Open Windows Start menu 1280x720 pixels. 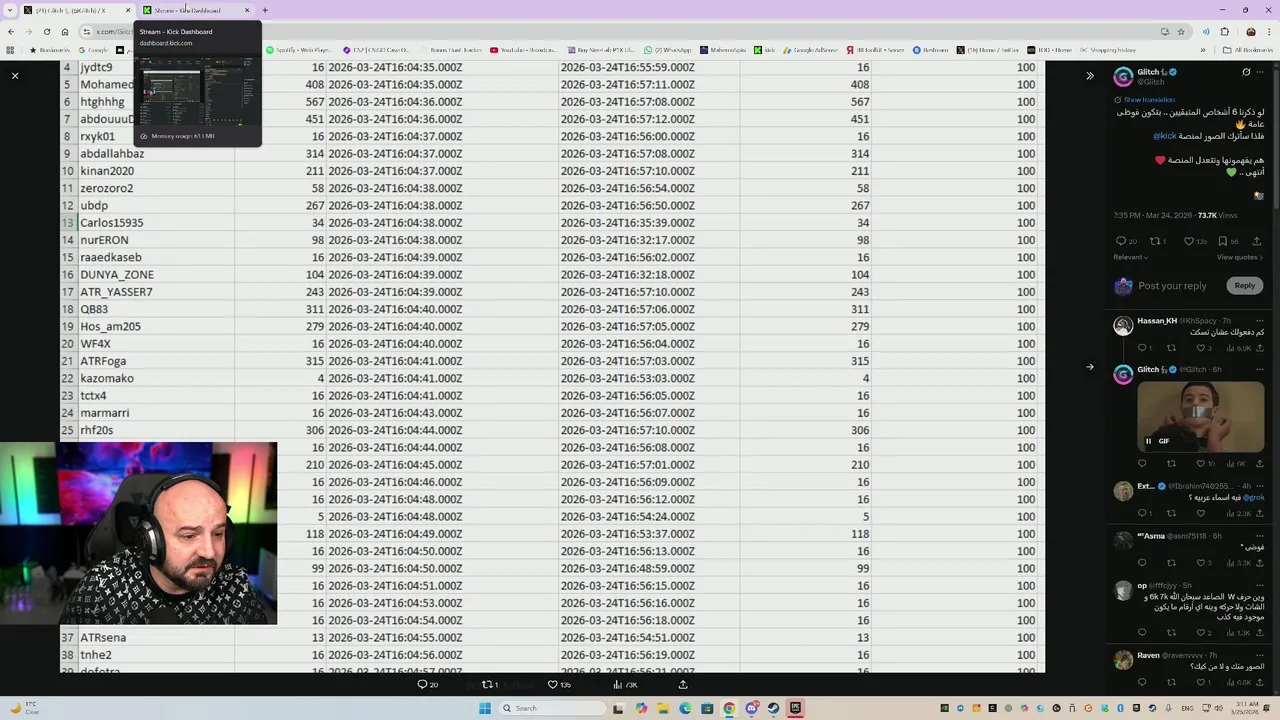(485, 708)
